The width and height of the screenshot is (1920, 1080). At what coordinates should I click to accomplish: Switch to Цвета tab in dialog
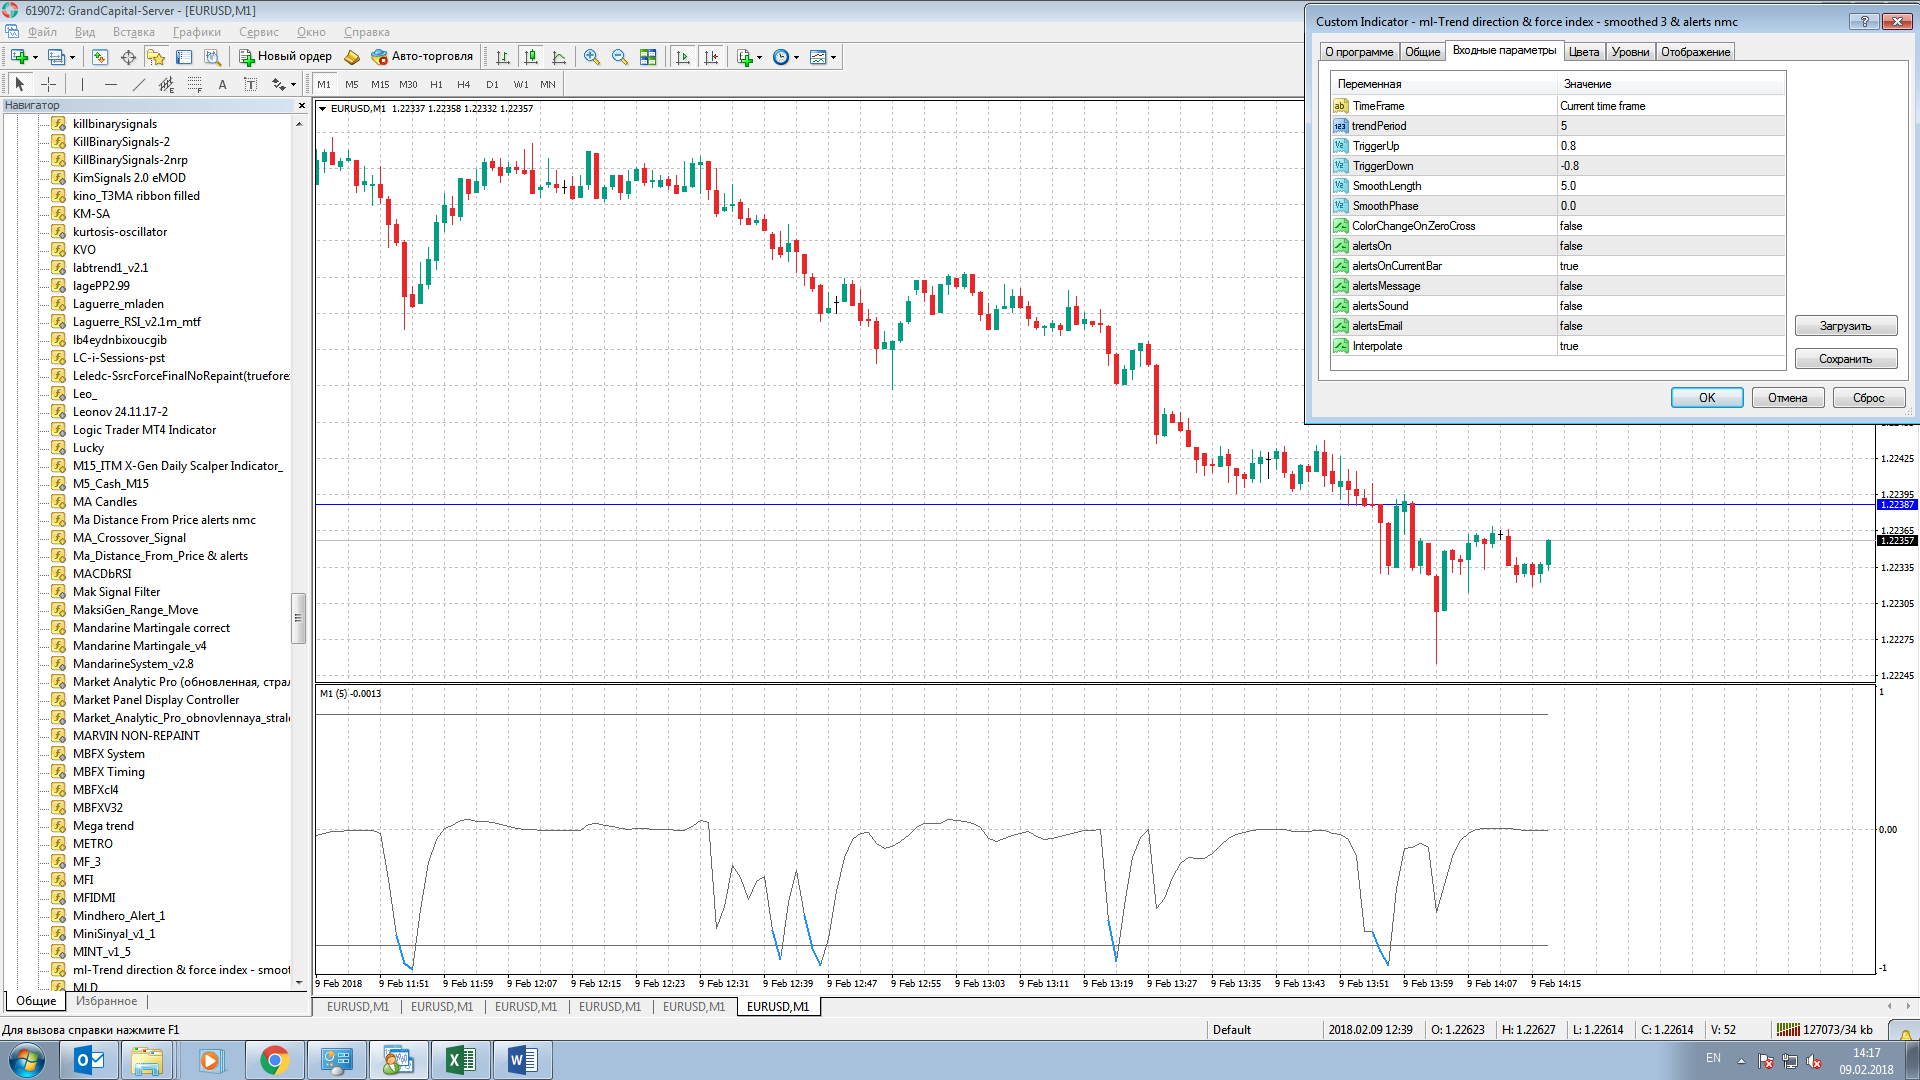pos(1584,52)
